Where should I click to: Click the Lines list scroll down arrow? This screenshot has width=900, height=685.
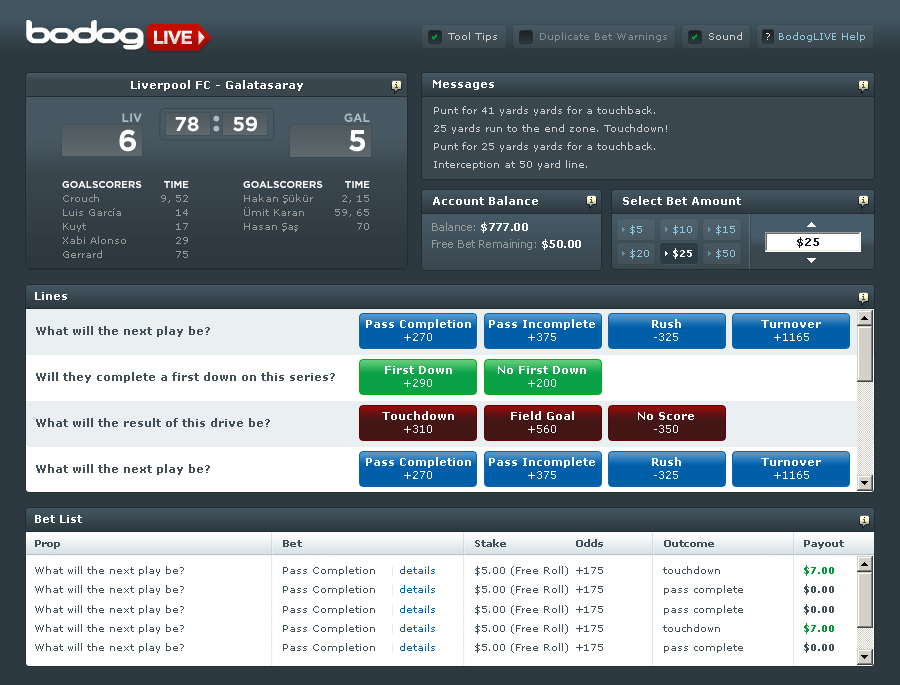click(x=864, y=483)
